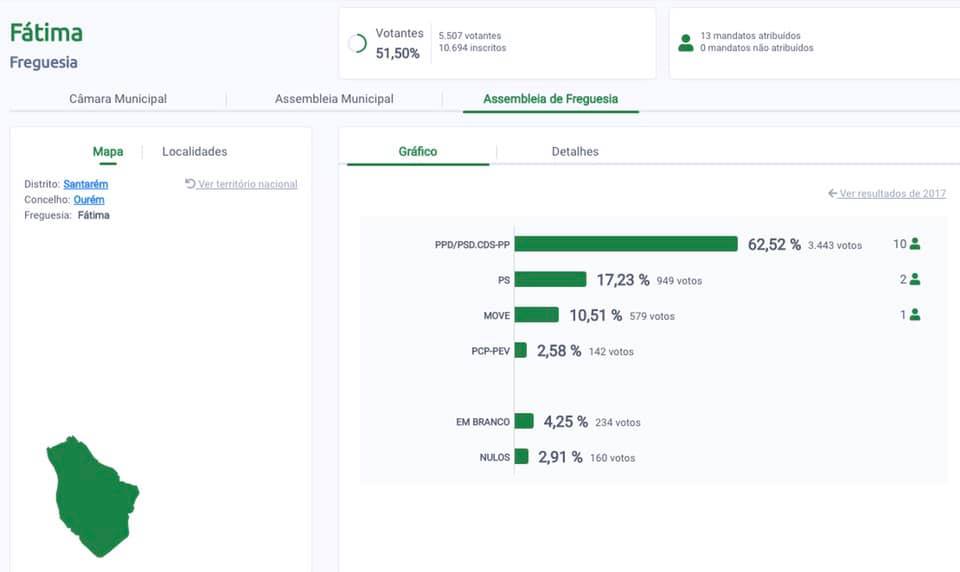
Task: Switch to Assembleia Municipal tab
Action: [334, 99]
